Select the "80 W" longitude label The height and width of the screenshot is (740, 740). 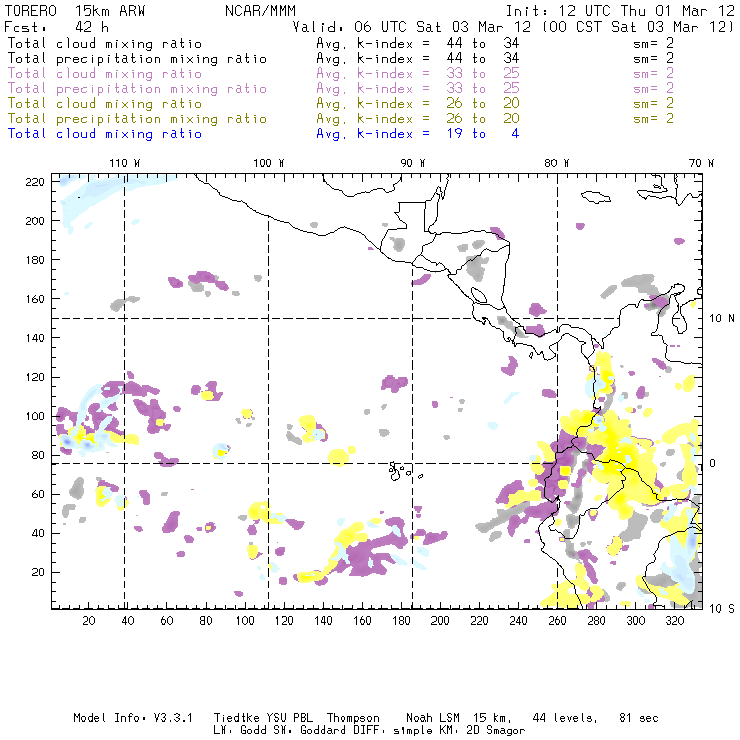click(x=556, y=163)
